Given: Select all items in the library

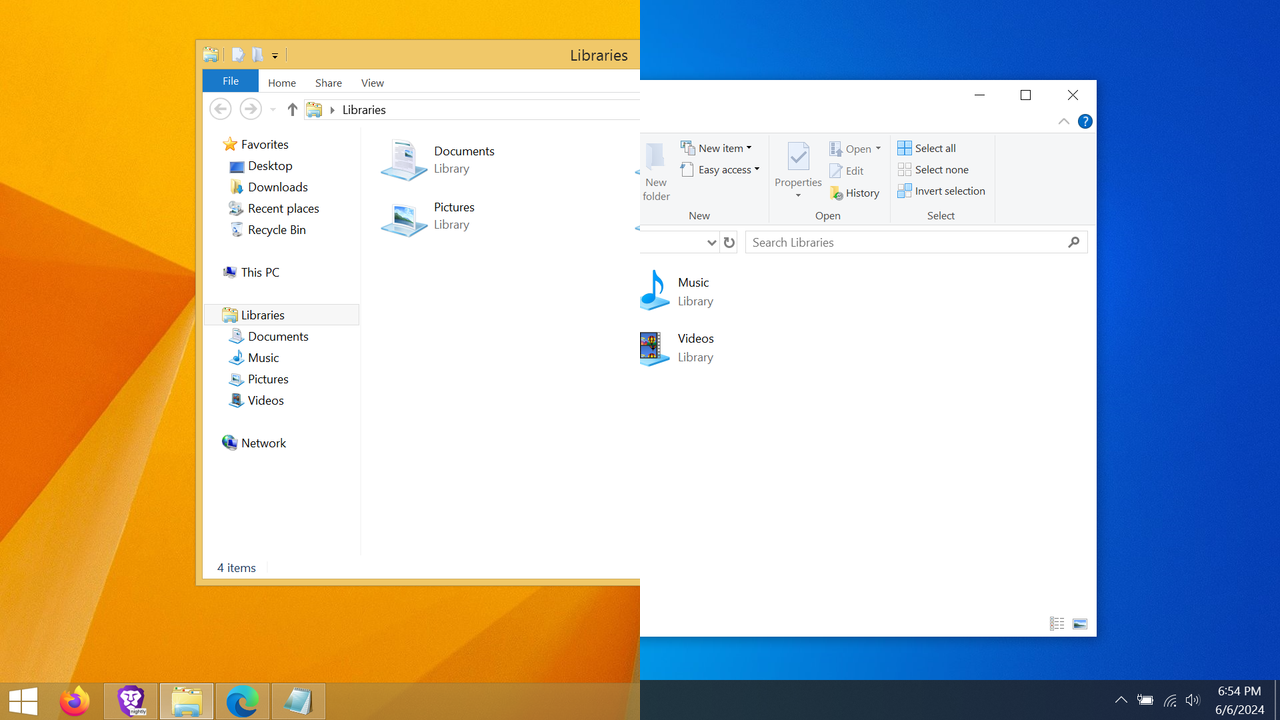Looking at the screenshot, I should [927, 147].
